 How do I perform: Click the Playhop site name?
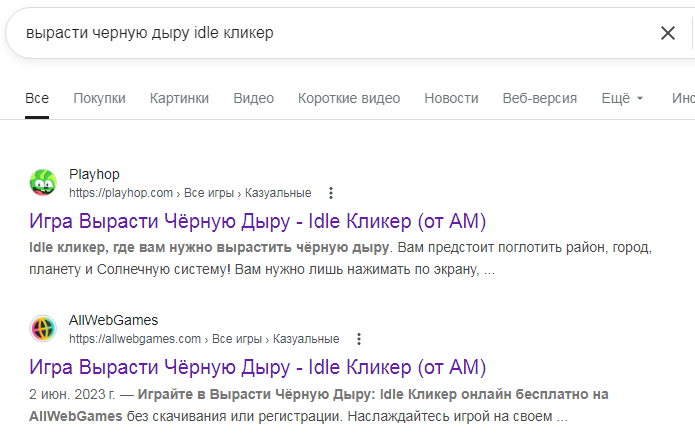coord(94,175)
